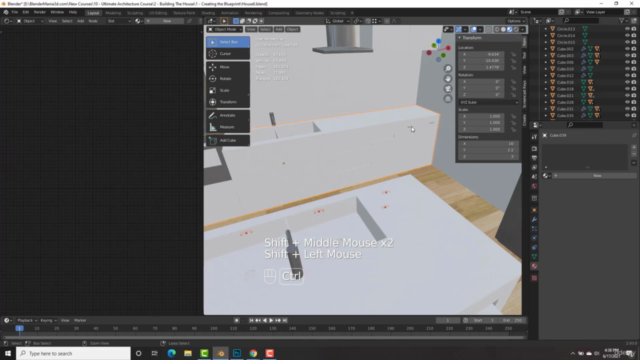Select the Measure tool
This screenshot has width=640, height=360.
tap(228, 127)
